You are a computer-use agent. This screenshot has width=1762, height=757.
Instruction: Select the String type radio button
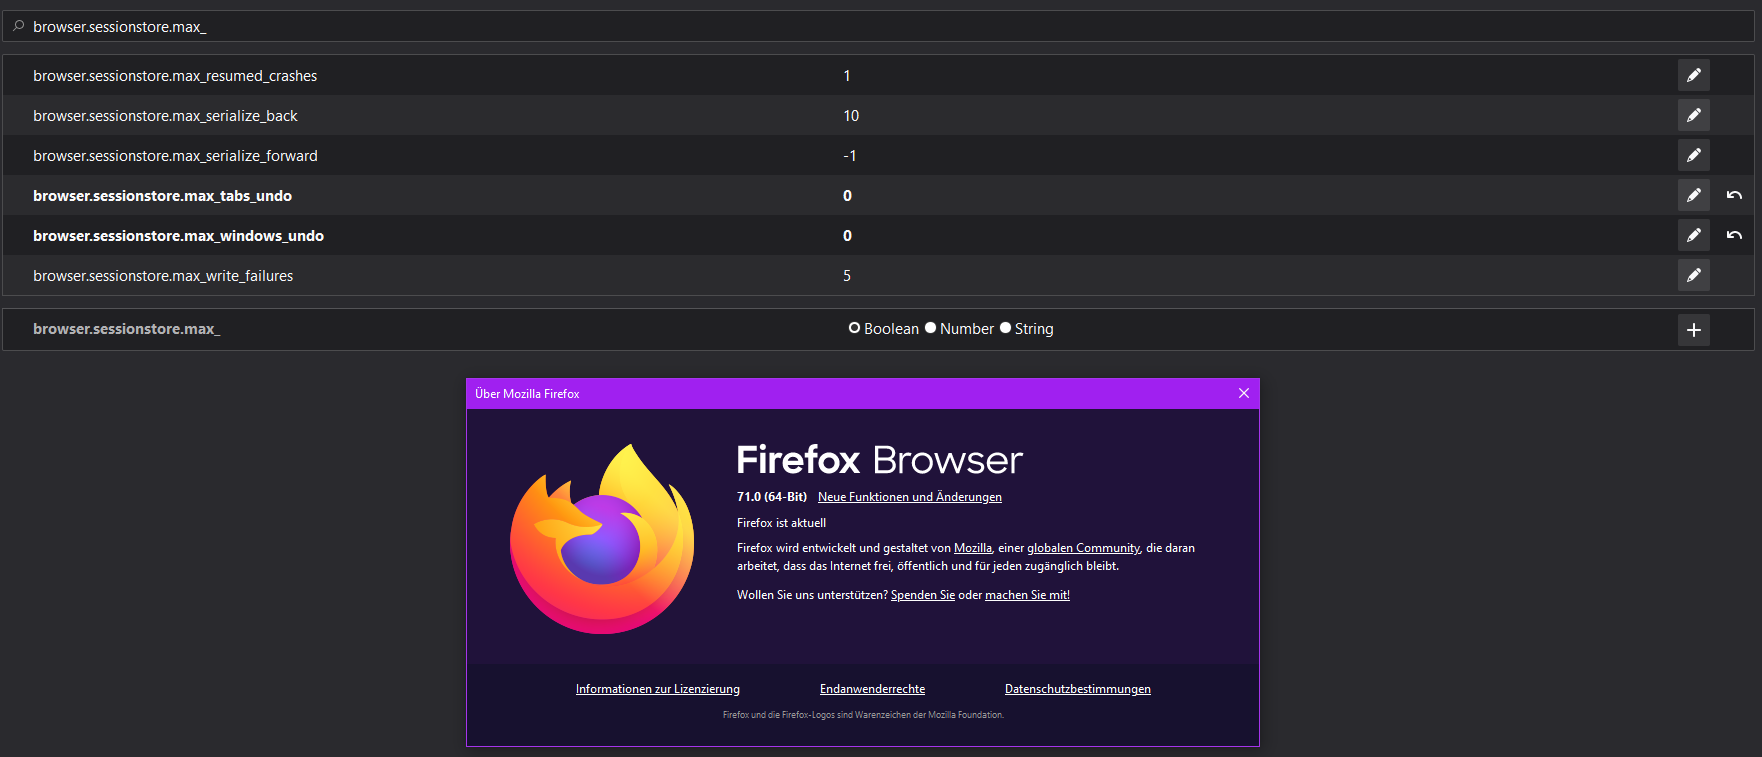1005,328
